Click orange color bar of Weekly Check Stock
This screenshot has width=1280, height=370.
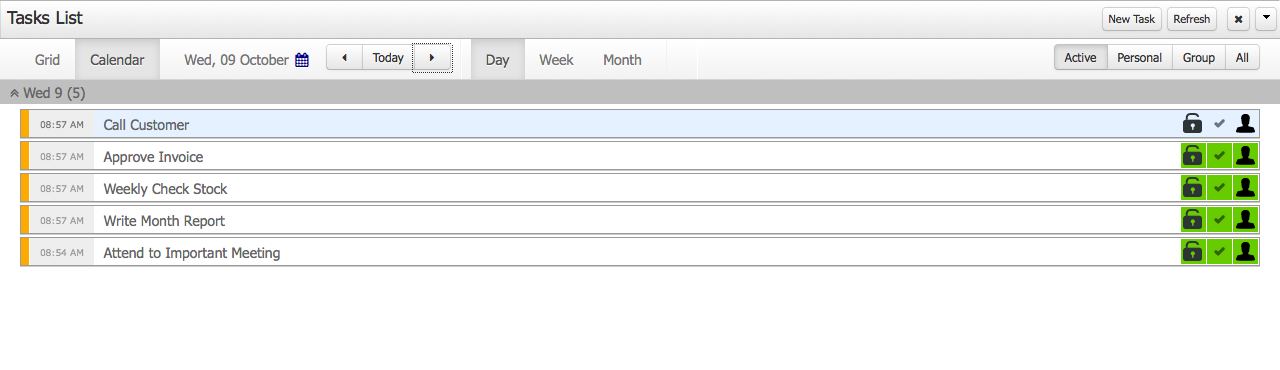pos(25,188)
